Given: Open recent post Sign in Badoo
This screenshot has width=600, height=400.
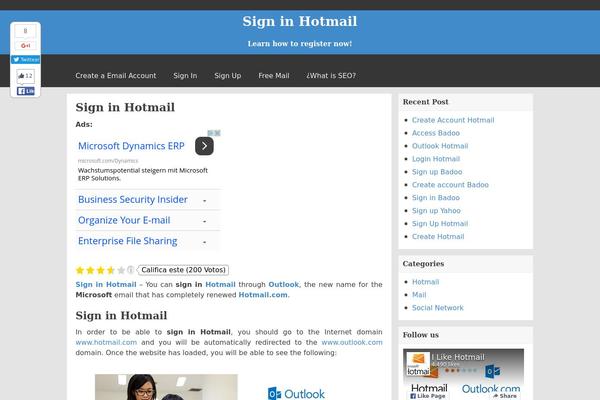Looking at the screenshot, I should point(436,198).
